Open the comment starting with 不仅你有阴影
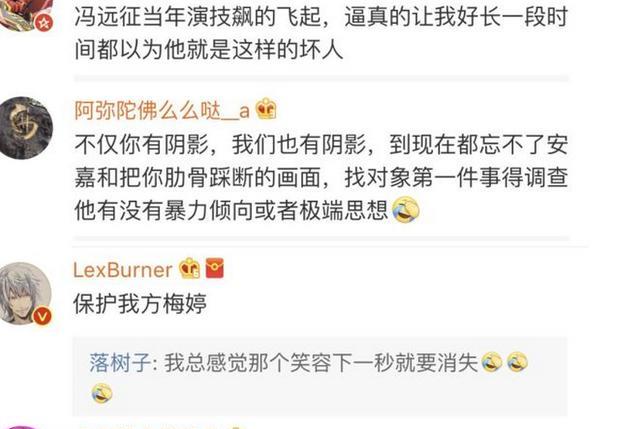The image size is (640, 429). 321,177
